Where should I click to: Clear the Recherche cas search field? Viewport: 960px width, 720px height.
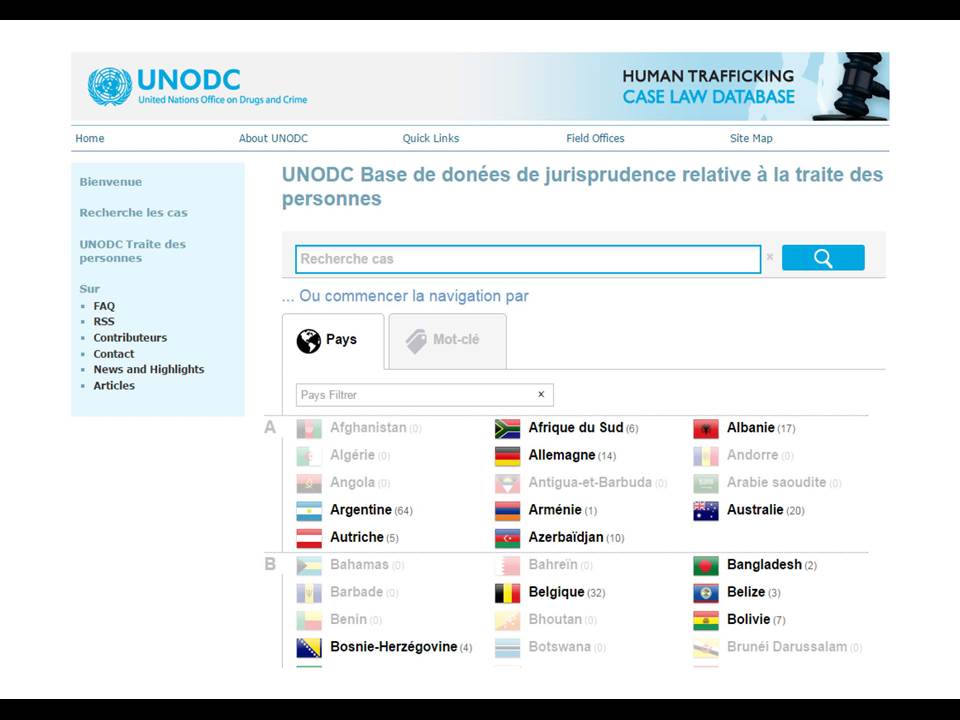point(770,257)
